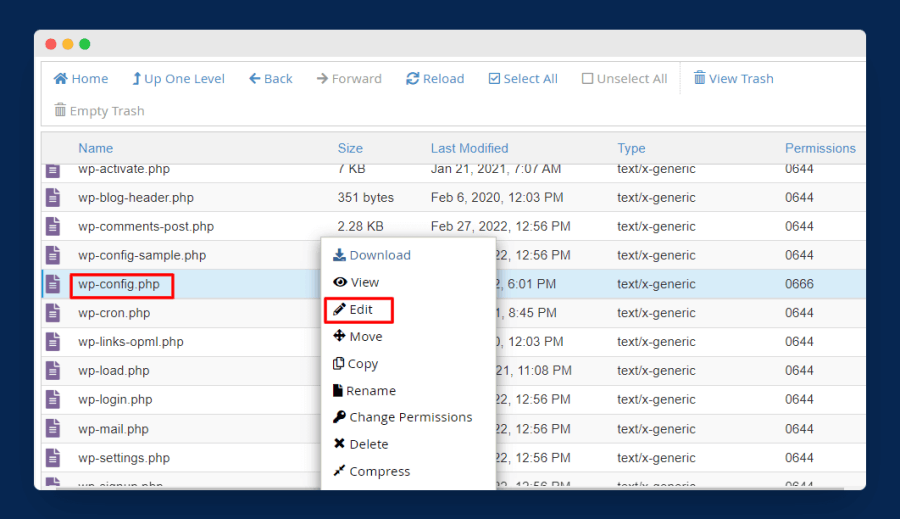Sort by Type column header
This screenshot has width=900, height=519.
[631, 148]
